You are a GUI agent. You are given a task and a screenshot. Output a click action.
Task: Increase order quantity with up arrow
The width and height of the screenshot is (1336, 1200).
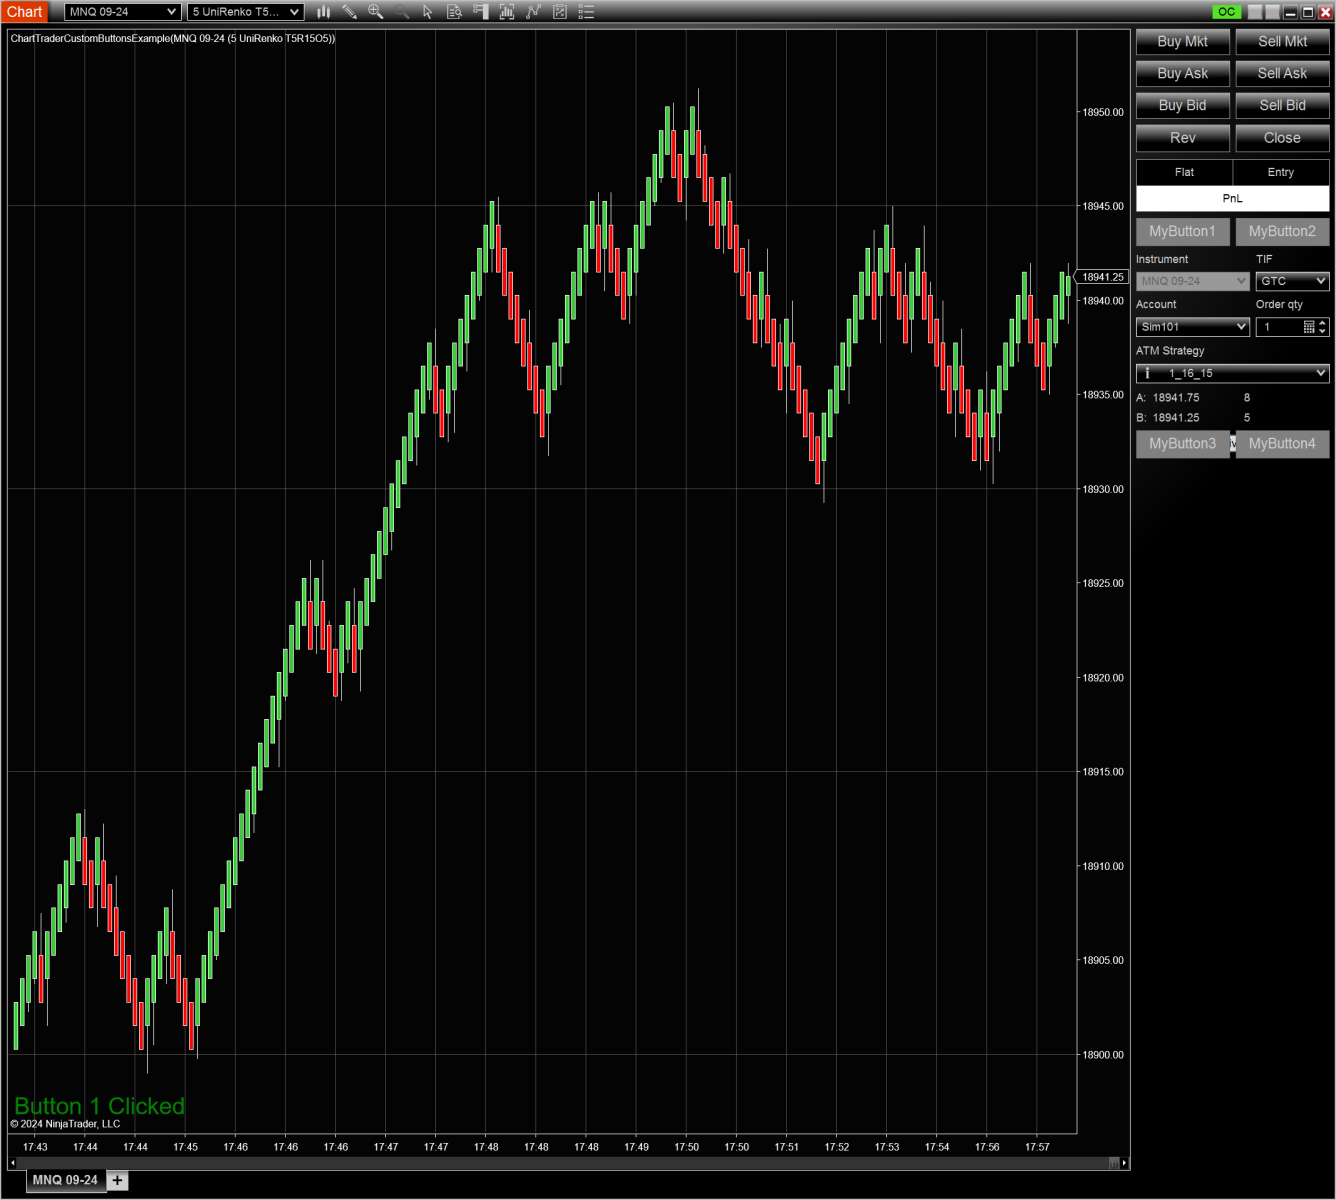1323,323
